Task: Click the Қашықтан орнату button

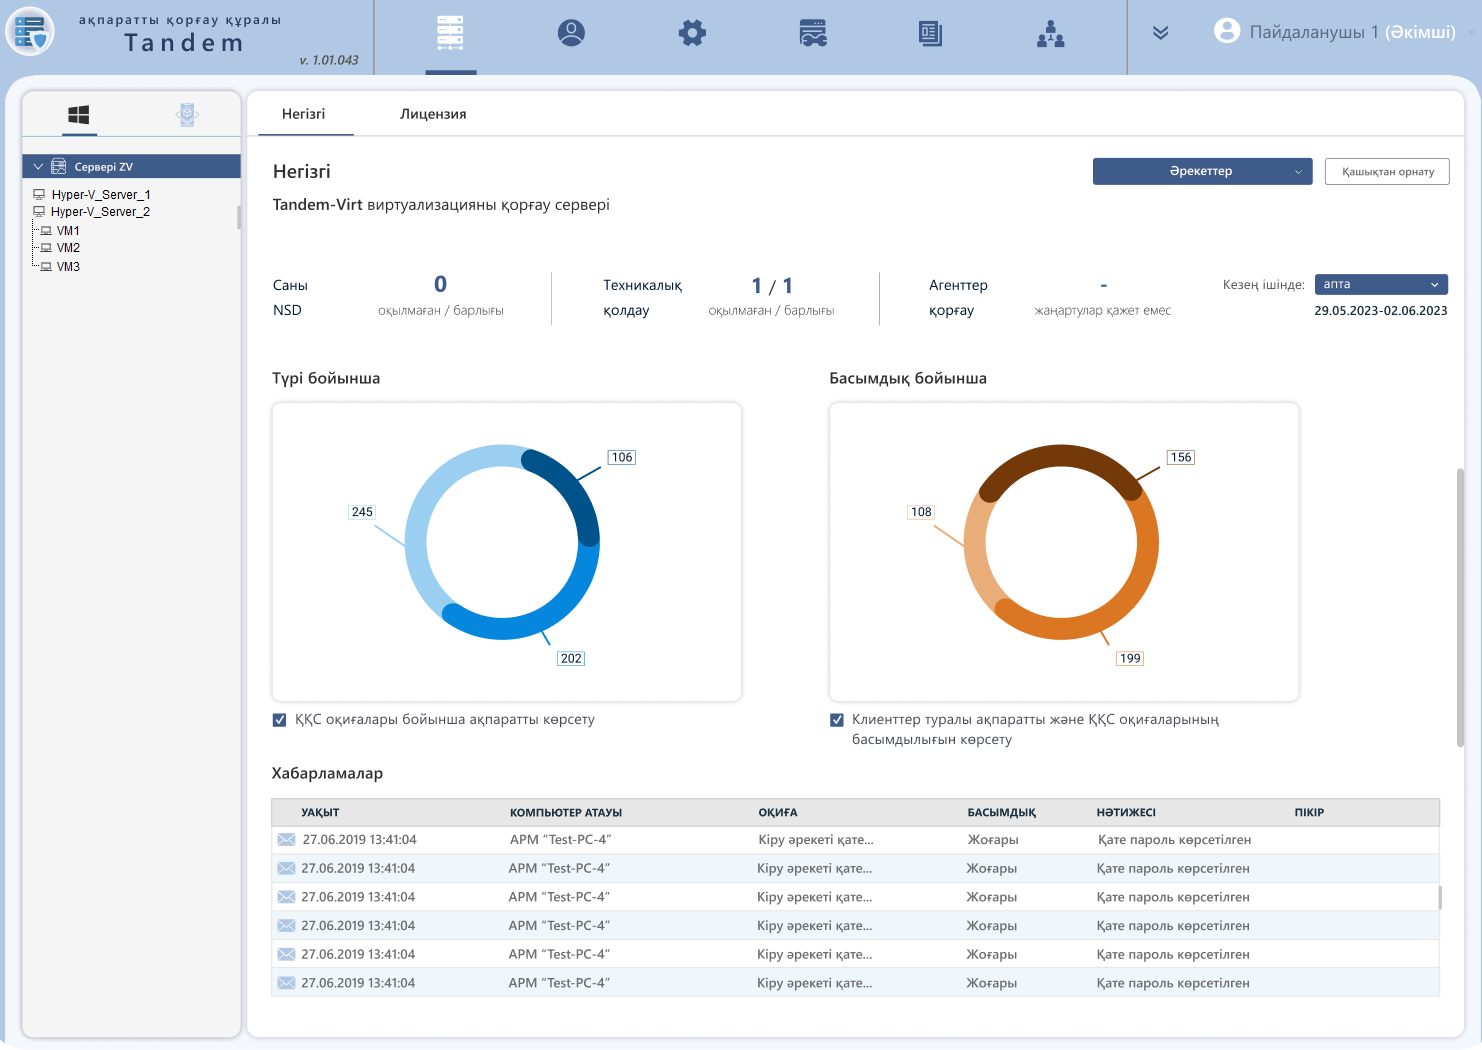Action: pos(1387,172)
